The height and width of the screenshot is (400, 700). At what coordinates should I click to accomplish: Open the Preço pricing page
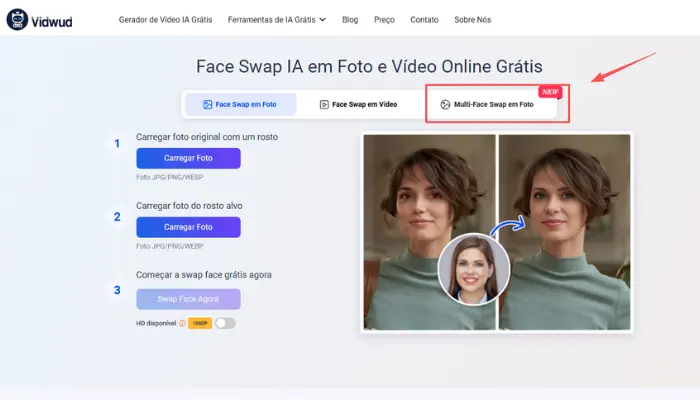384,20
